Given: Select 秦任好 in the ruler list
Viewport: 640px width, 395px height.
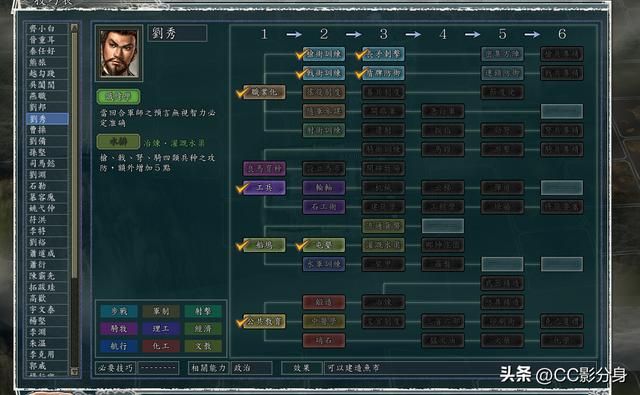Looking at the screenshot, I should pos(47,51).
